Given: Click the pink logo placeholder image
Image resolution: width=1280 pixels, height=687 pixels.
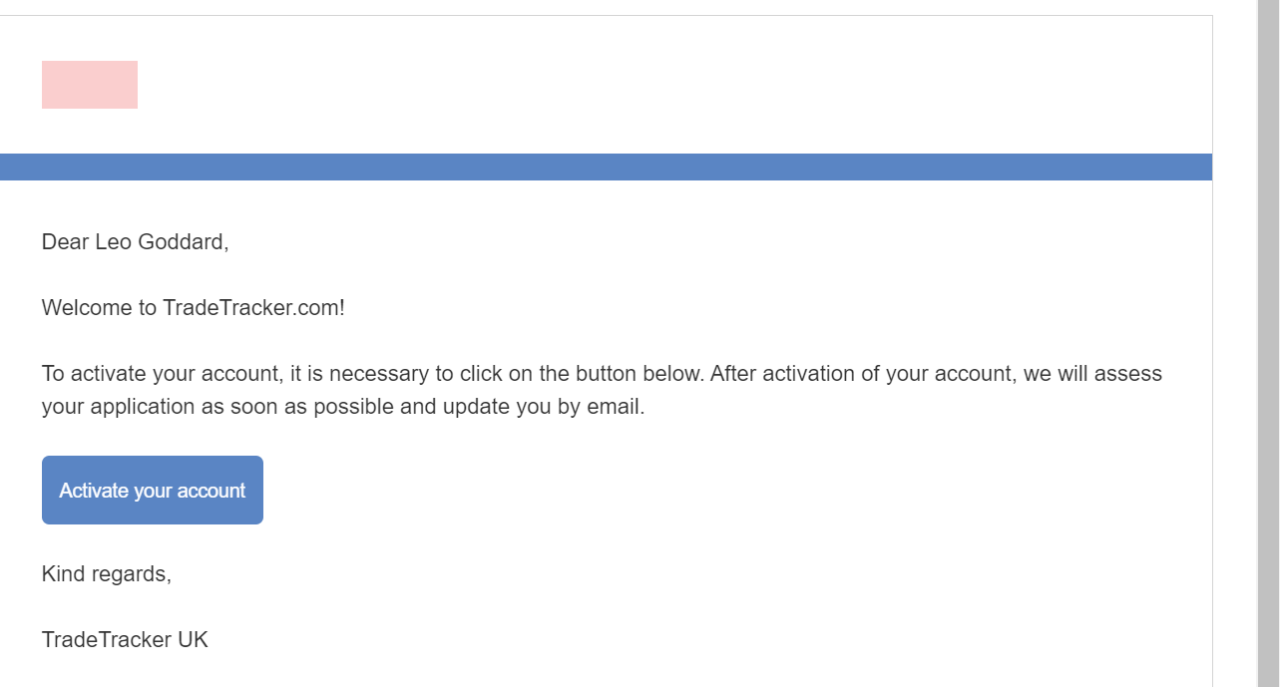Looking at the screenshot, I should click(x=89, y=85).
